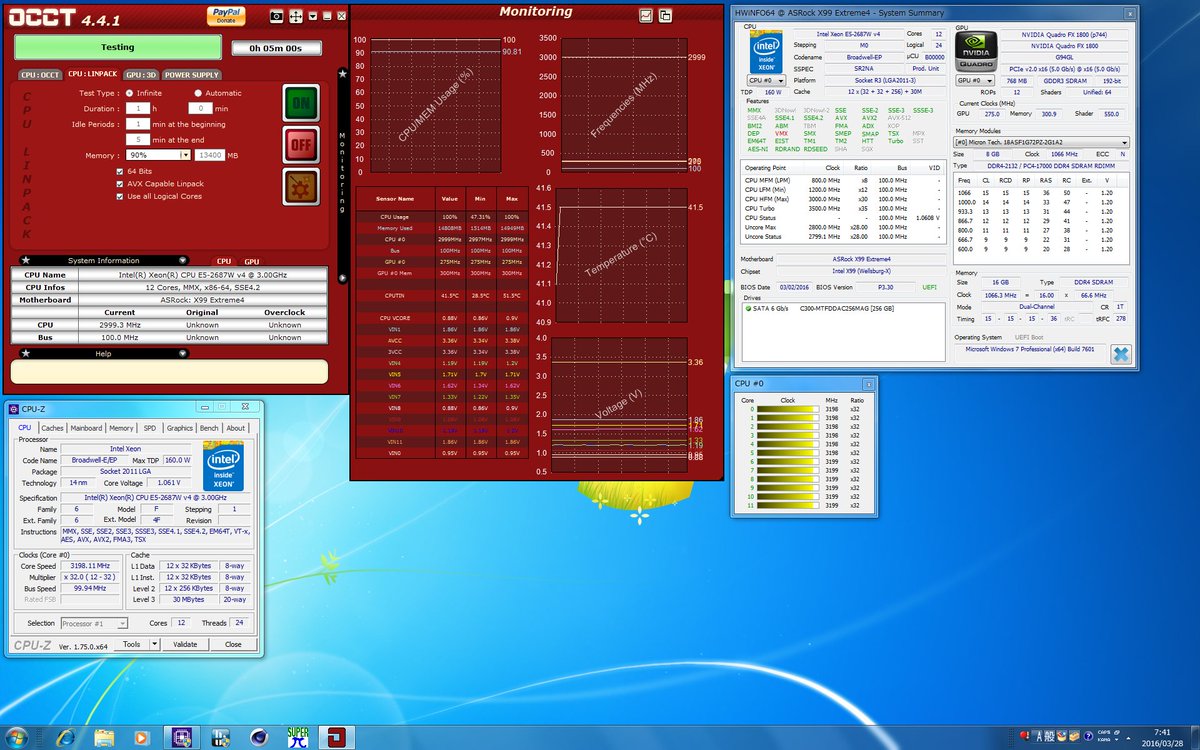Open the Memory percentage dropdown in OCCT
Image resolution: width=1200 pixels, height=750 pixels.
[185, 155]
